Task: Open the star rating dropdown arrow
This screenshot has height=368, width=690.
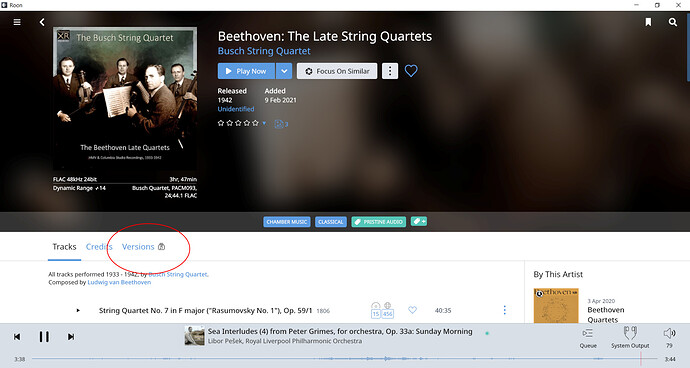Action: click(264, 123)
